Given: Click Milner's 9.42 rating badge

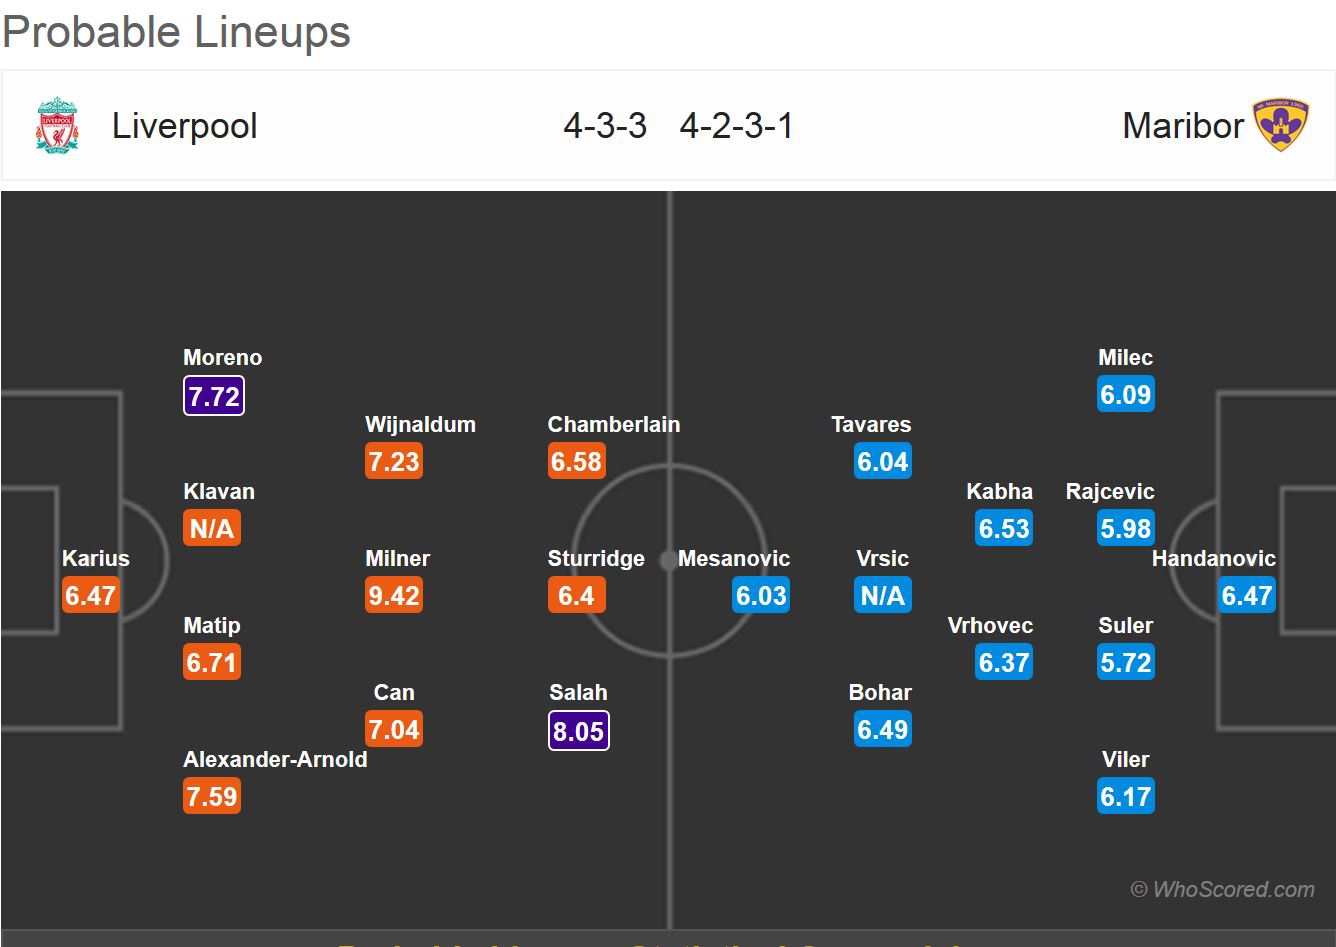Looking at the screenshot, I should (x=394, y=596).
